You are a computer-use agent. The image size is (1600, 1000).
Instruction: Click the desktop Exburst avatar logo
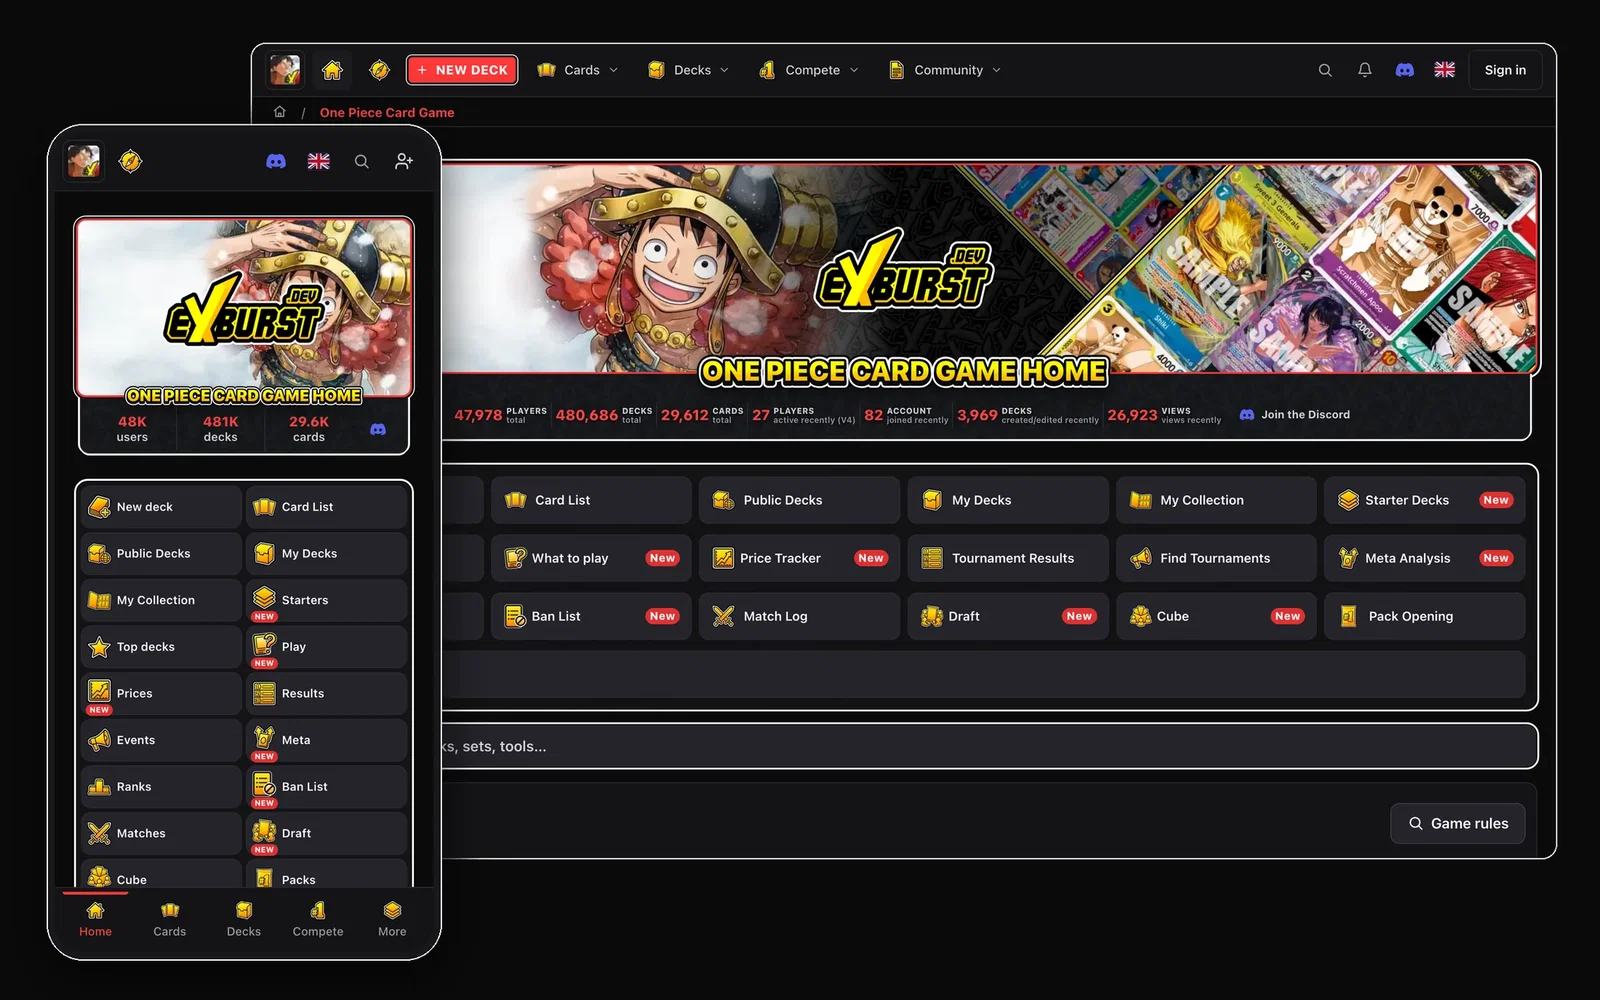click(x=285, y=70)
